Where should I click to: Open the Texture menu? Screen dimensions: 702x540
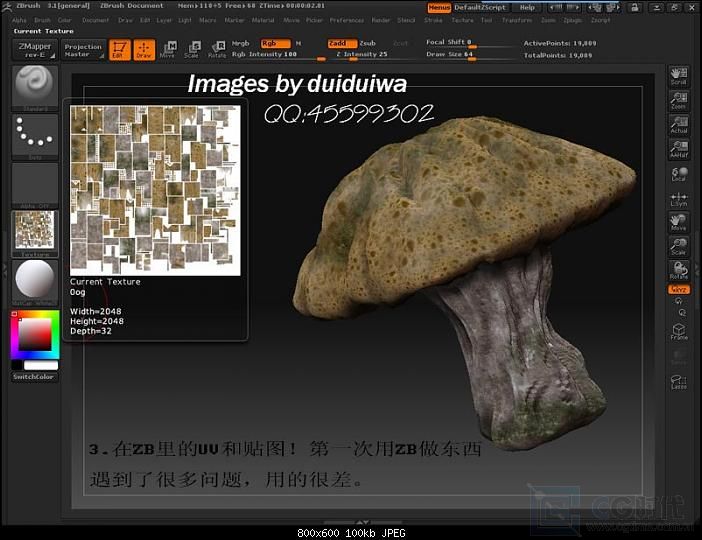pos(462,20)
